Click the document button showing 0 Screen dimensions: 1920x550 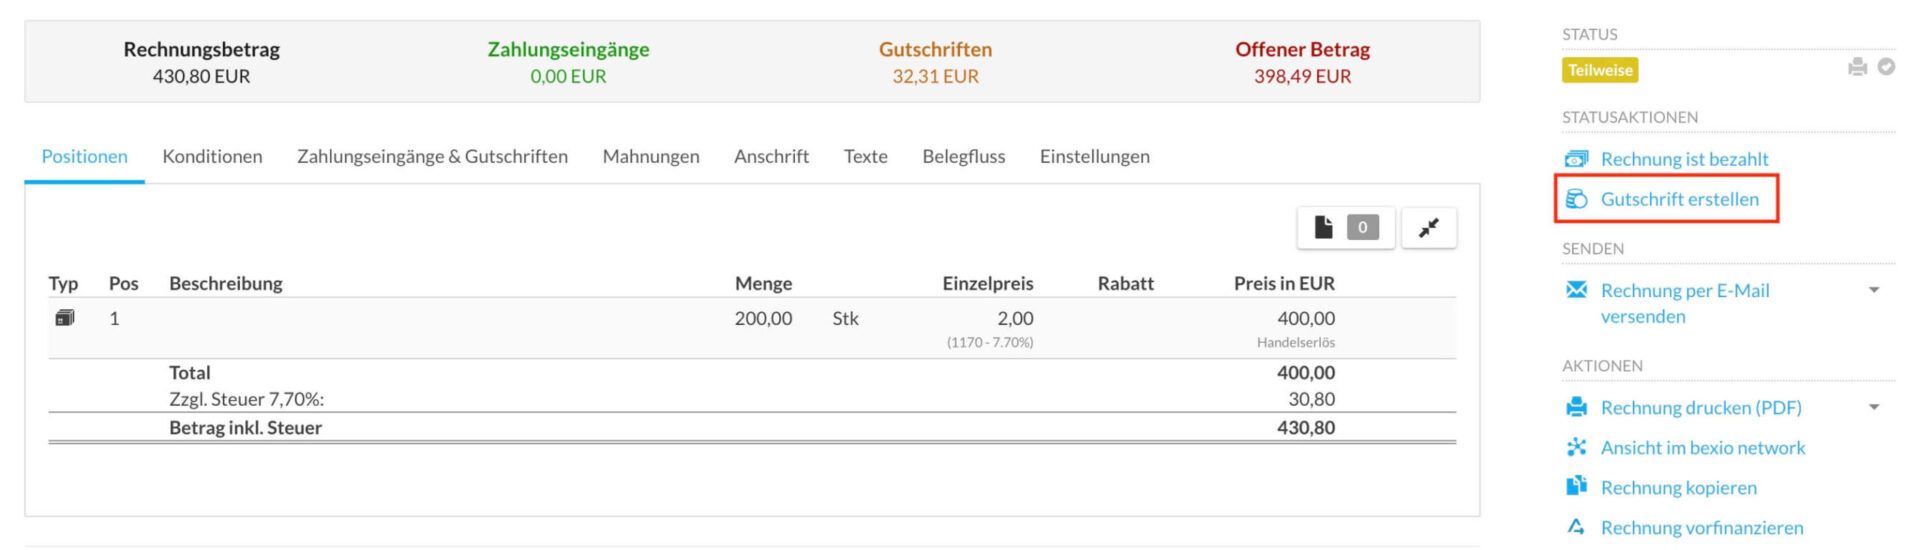[1346, 228]
